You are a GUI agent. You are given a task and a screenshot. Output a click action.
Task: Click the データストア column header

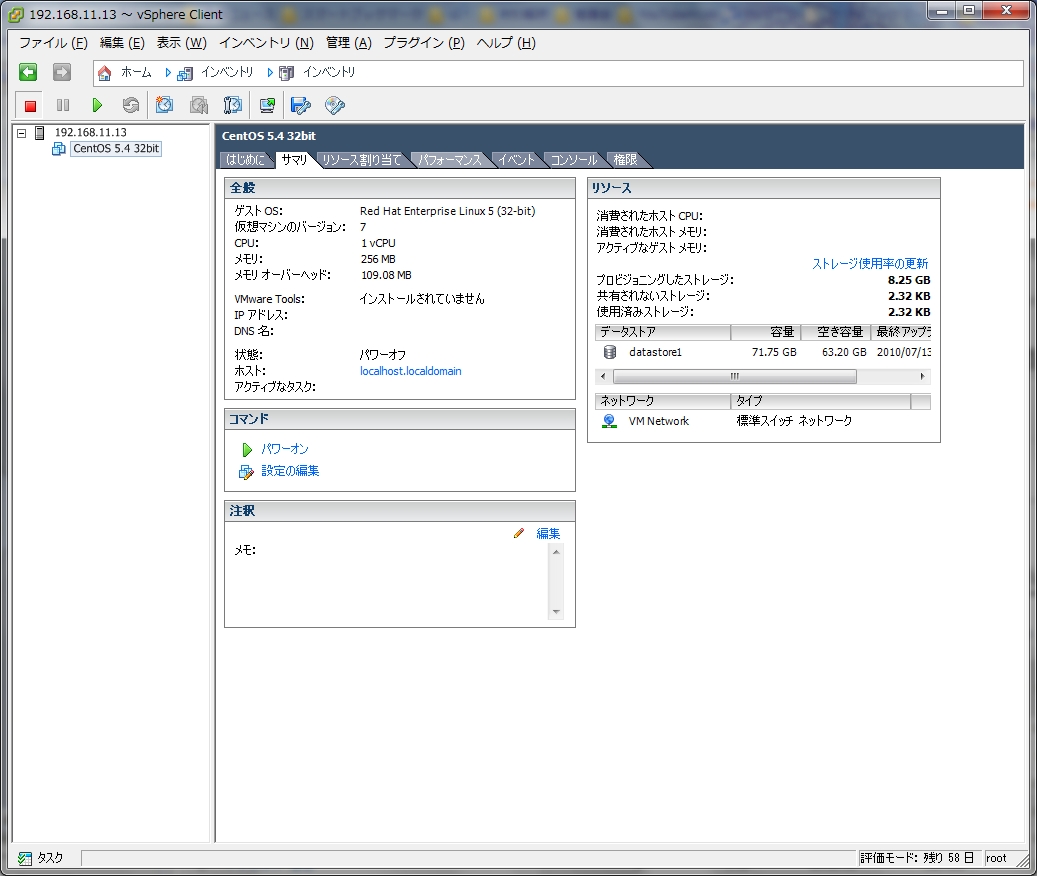(x=663, y=332)
